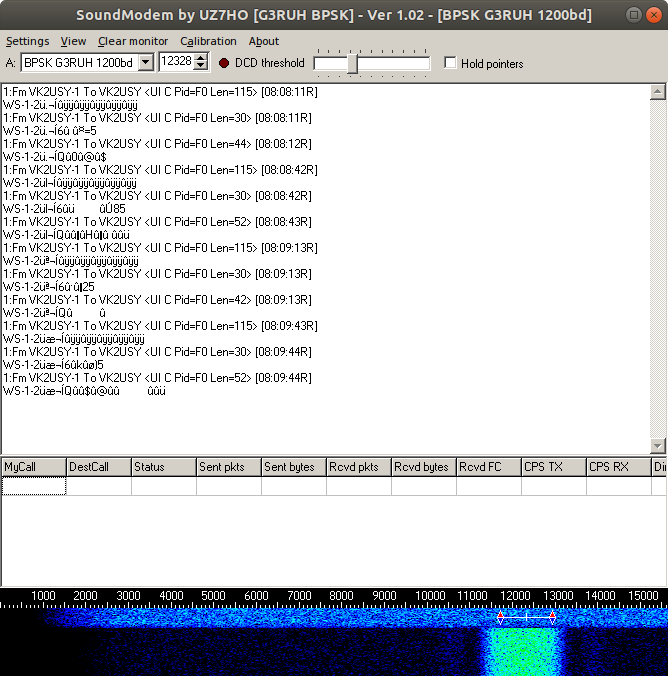Click the 12000 label on frequency scale
Screen dimensions: 668x676
[515, 596]
